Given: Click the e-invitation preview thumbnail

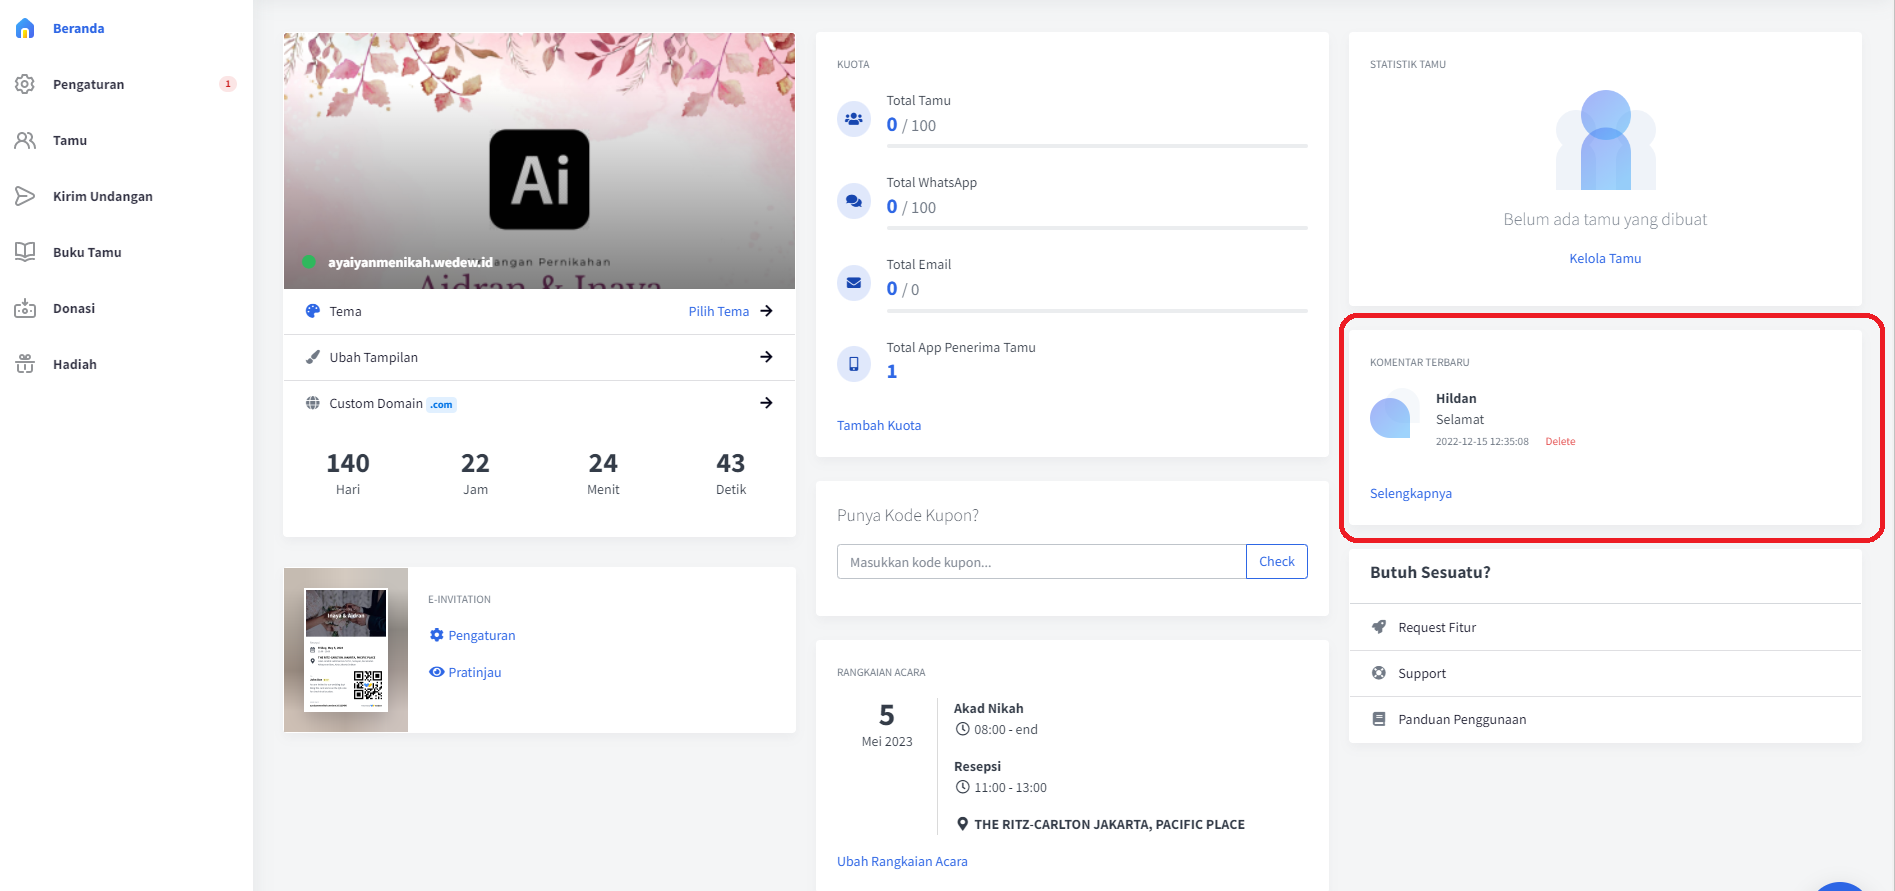Looking at the screenshot, I should coord(346,650).
